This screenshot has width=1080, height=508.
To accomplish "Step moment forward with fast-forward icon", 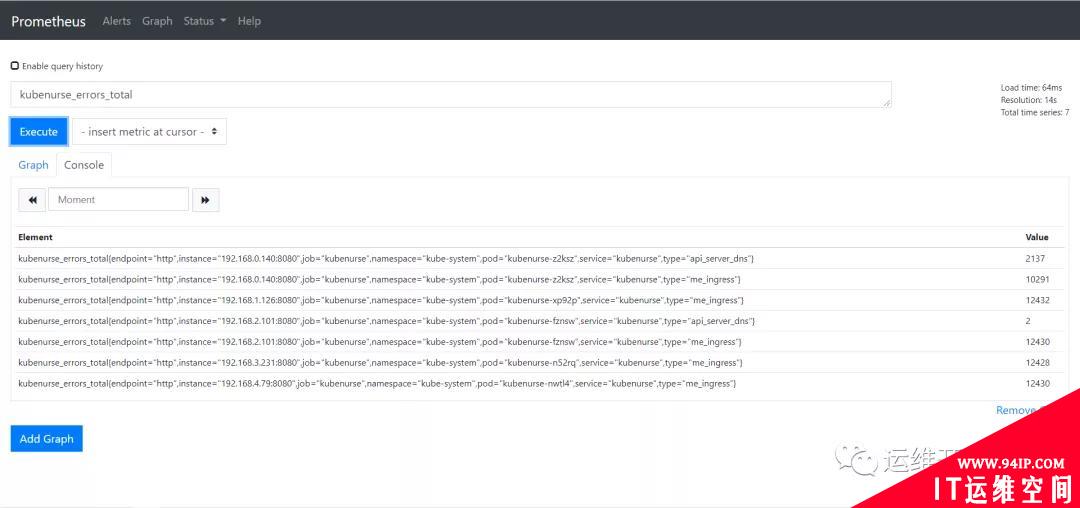I will [205, 200].
